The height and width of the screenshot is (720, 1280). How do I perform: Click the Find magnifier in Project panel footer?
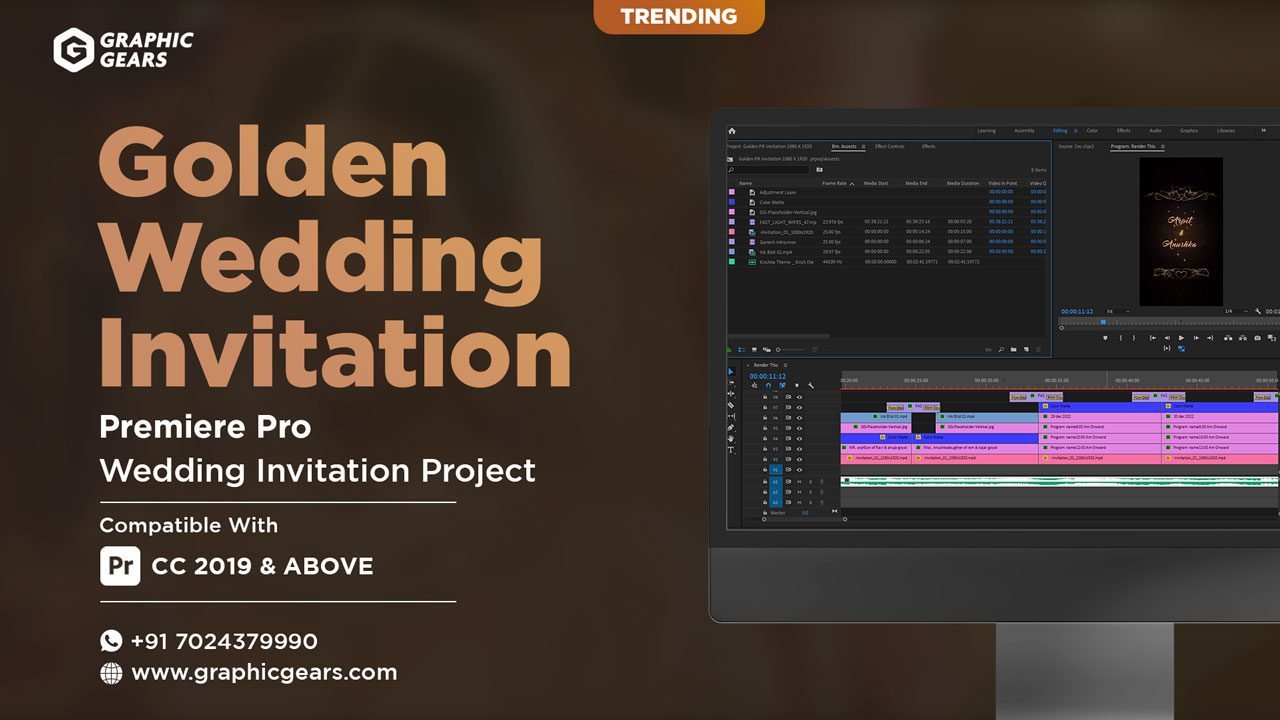pyautogui.click(x=1001, y=349)
